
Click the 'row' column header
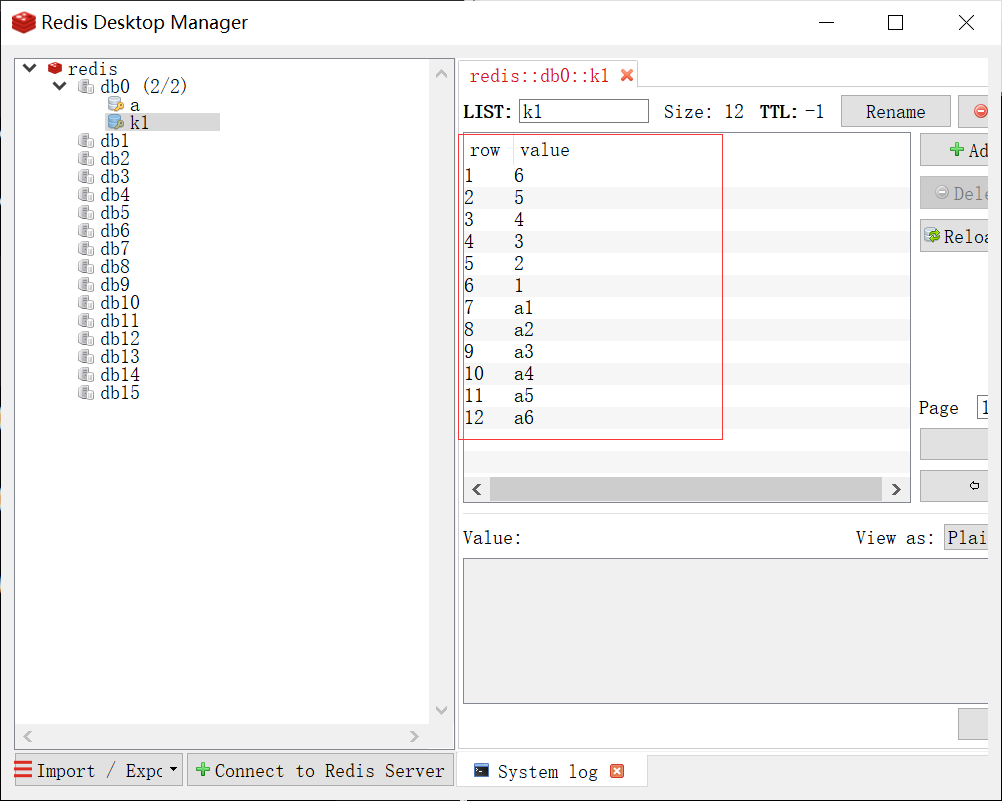[x=488, y=150]
